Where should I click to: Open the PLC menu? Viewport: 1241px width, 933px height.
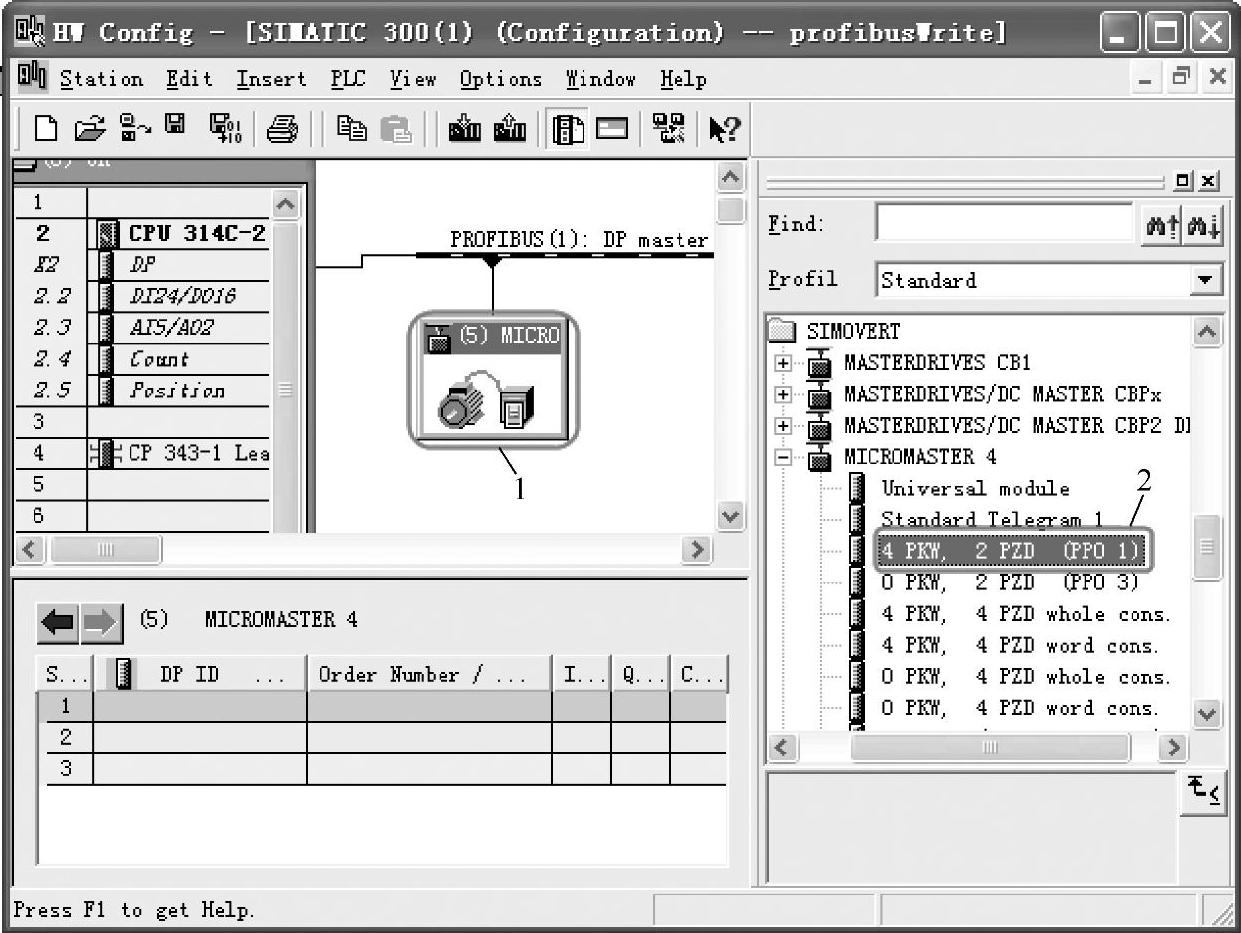[x=348, y=79]
